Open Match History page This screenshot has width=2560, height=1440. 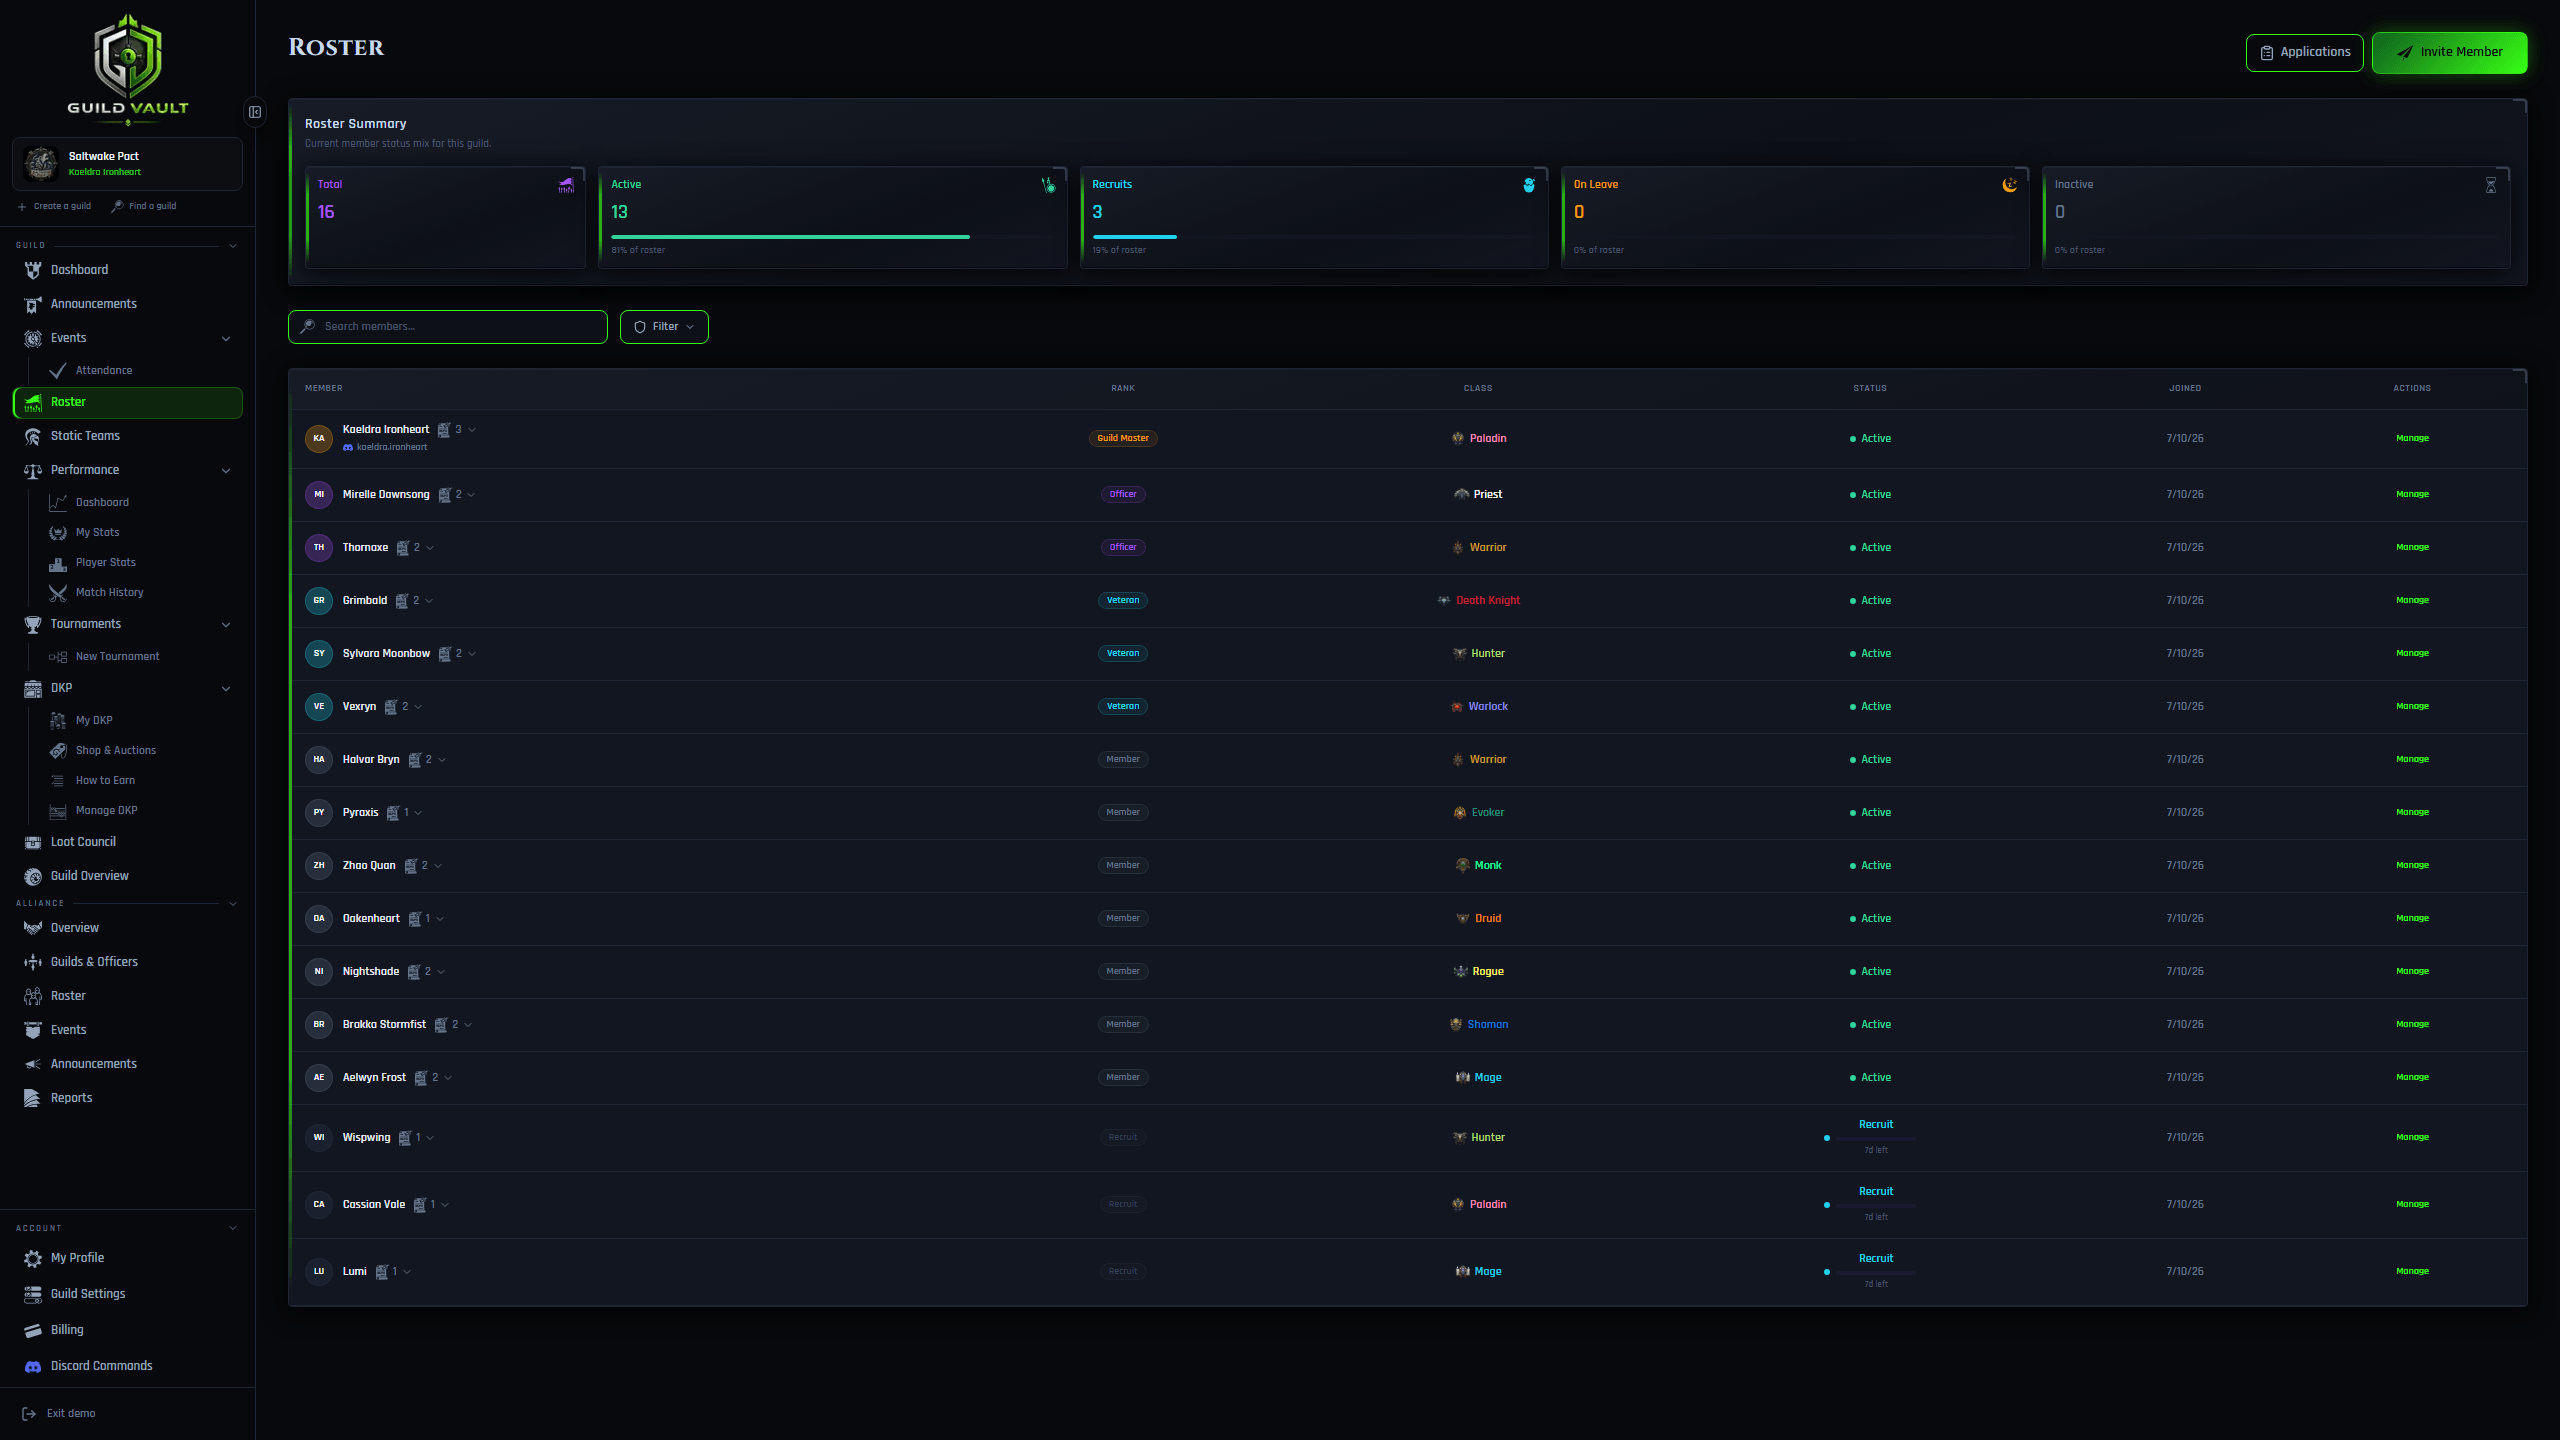coord(140,592)
